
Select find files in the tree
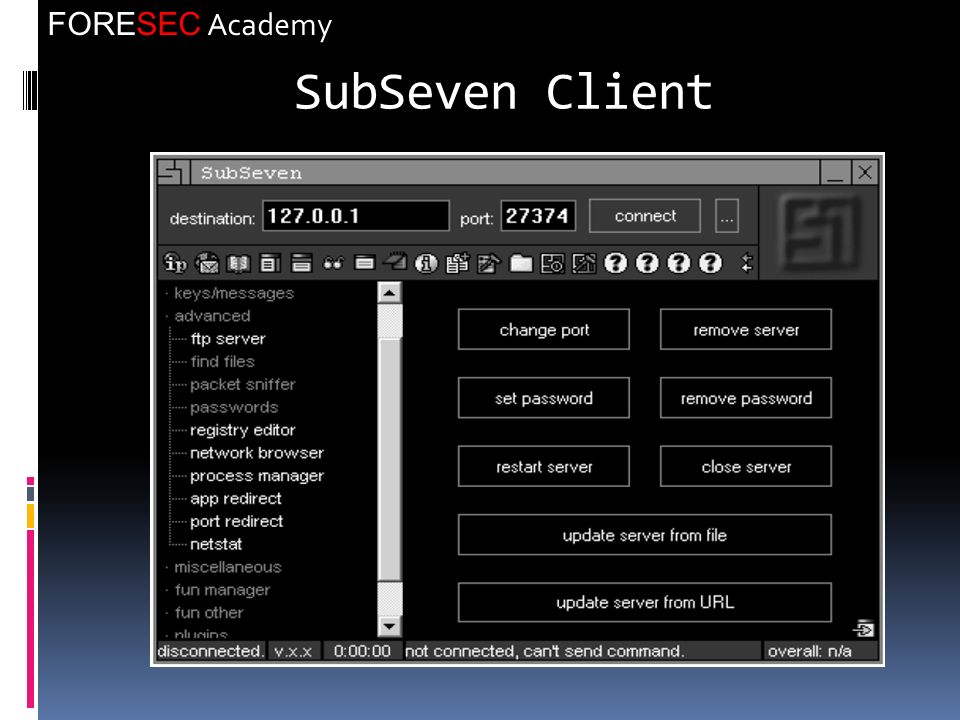222,361
